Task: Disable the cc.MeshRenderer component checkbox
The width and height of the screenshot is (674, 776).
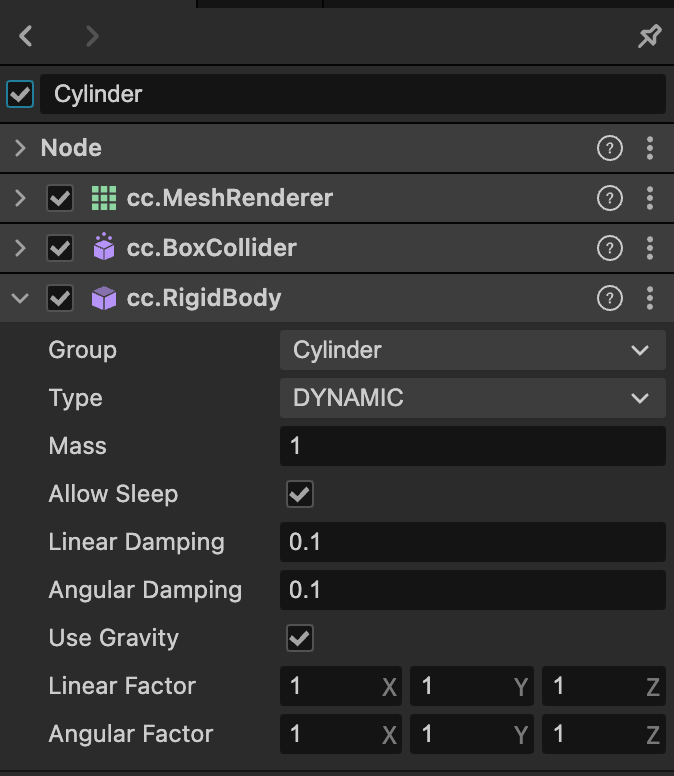Action: point(60,198)
